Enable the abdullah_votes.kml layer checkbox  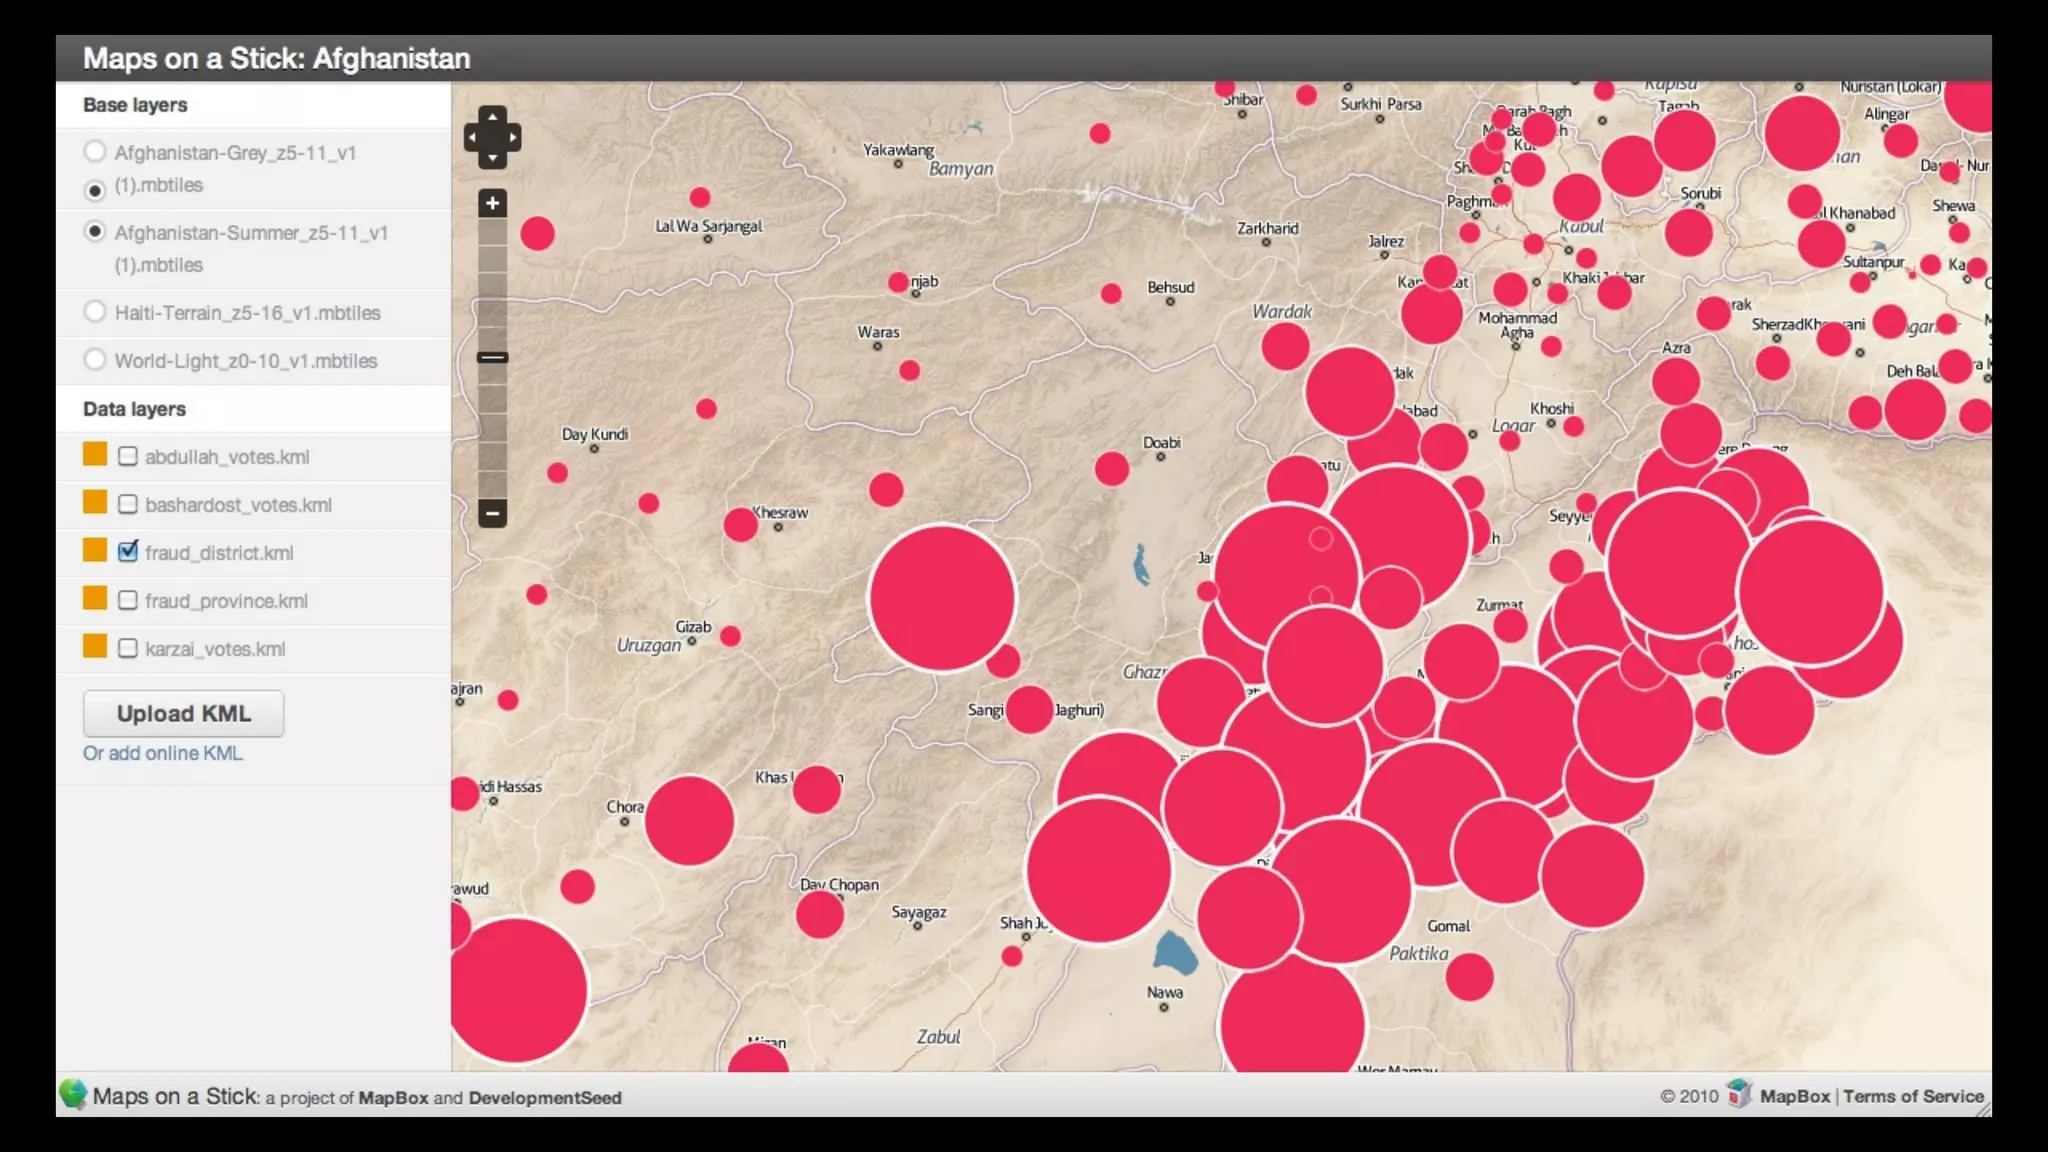(128, 457)
